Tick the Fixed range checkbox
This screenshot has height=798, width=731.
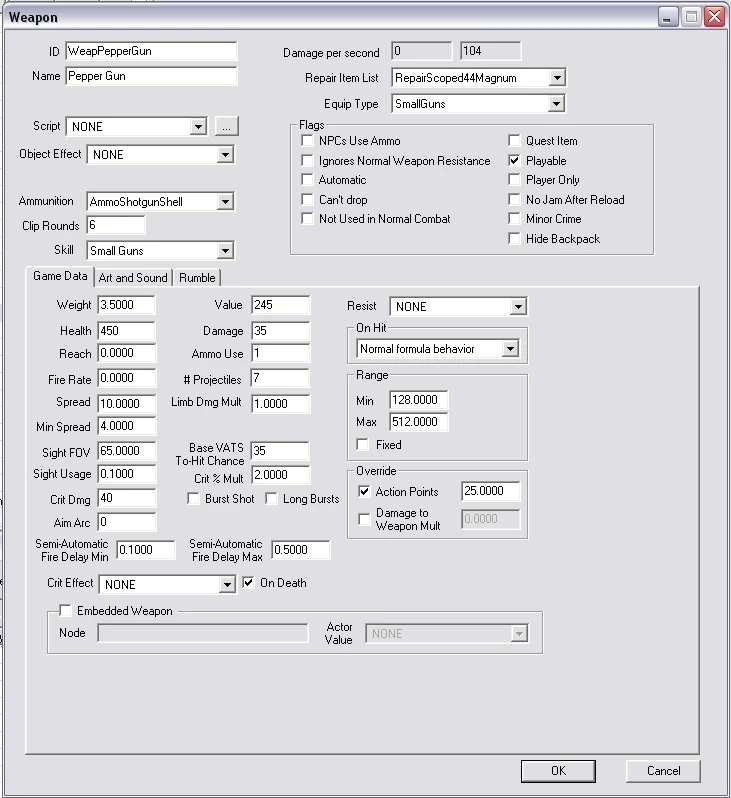(362, 445)
